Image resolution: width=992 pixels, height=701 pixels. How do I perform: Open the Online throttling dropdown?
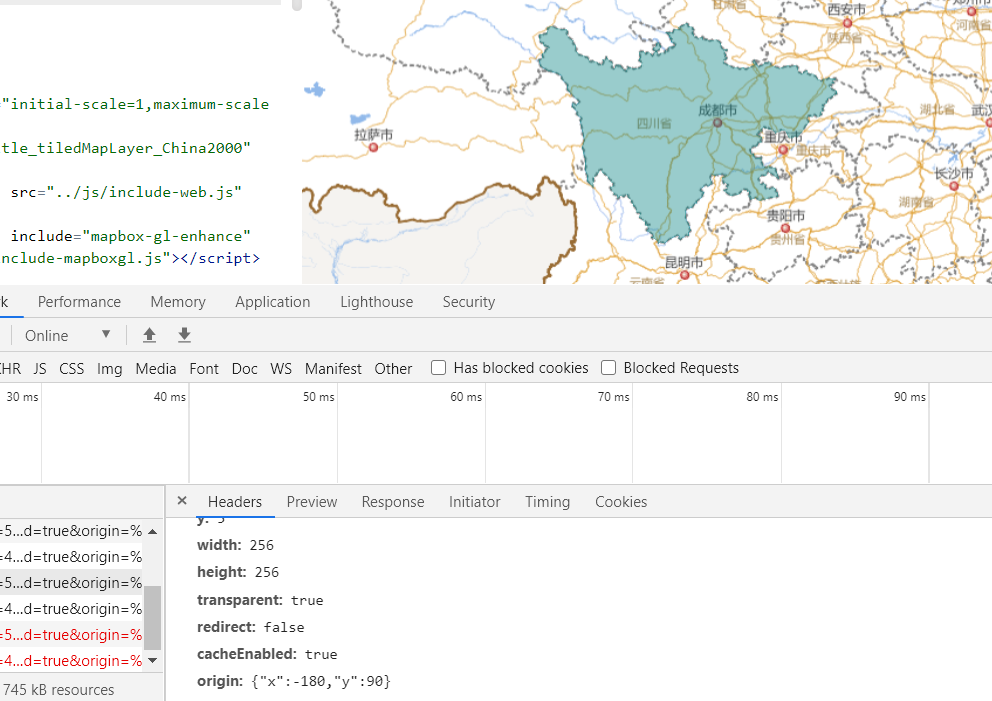(x=67, y=335)
